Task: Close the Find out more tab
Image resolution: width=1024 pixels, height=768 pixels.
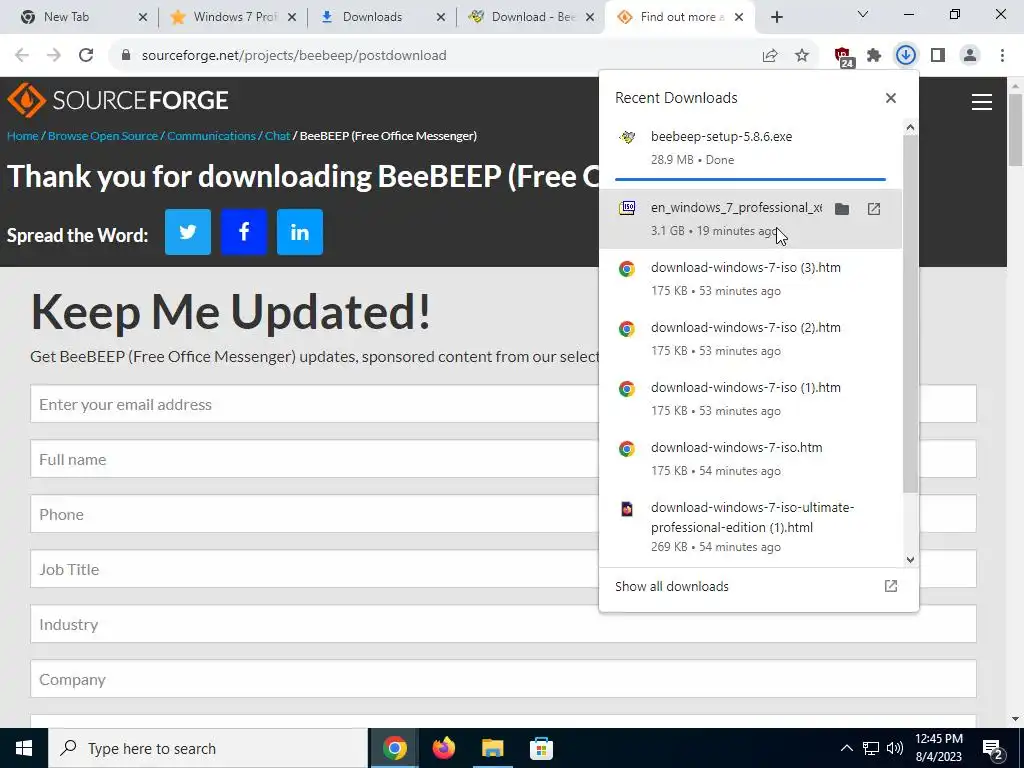Action: (x=739, y=17)
